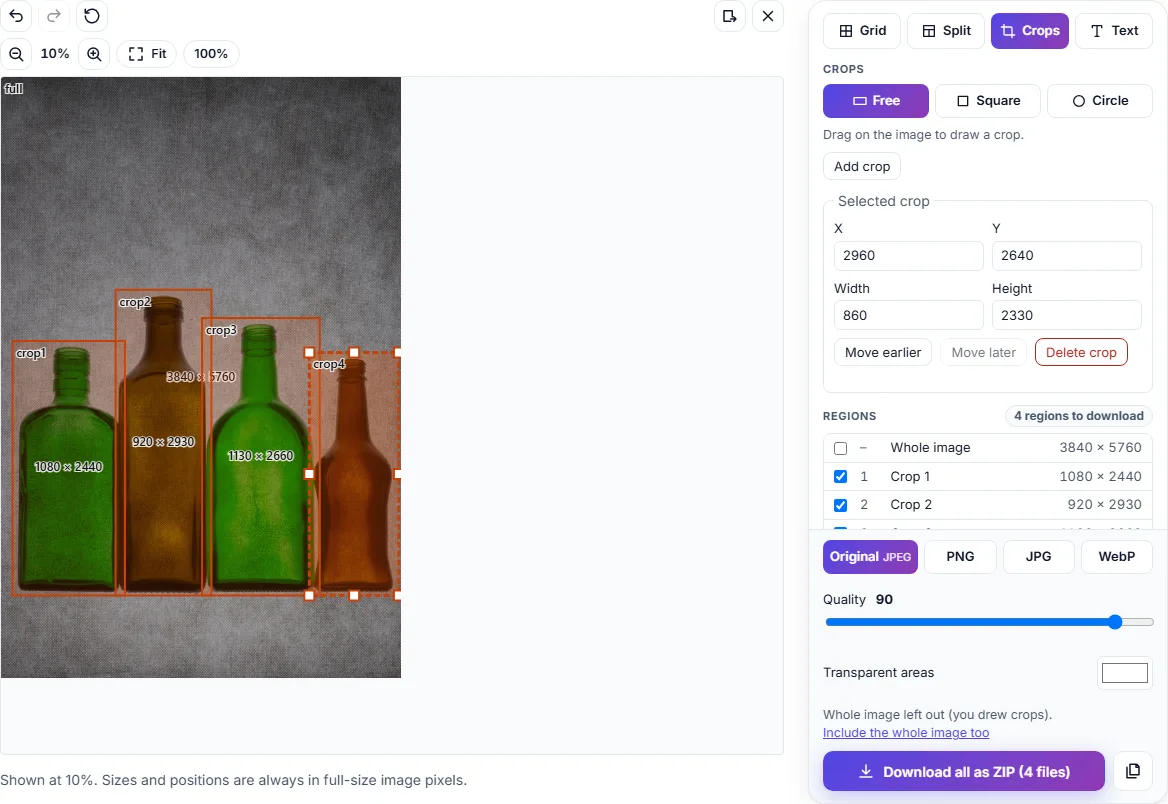Click the Quality slider handle
The width and height of the screenshot is (1168, 804).
point(1115,622)
